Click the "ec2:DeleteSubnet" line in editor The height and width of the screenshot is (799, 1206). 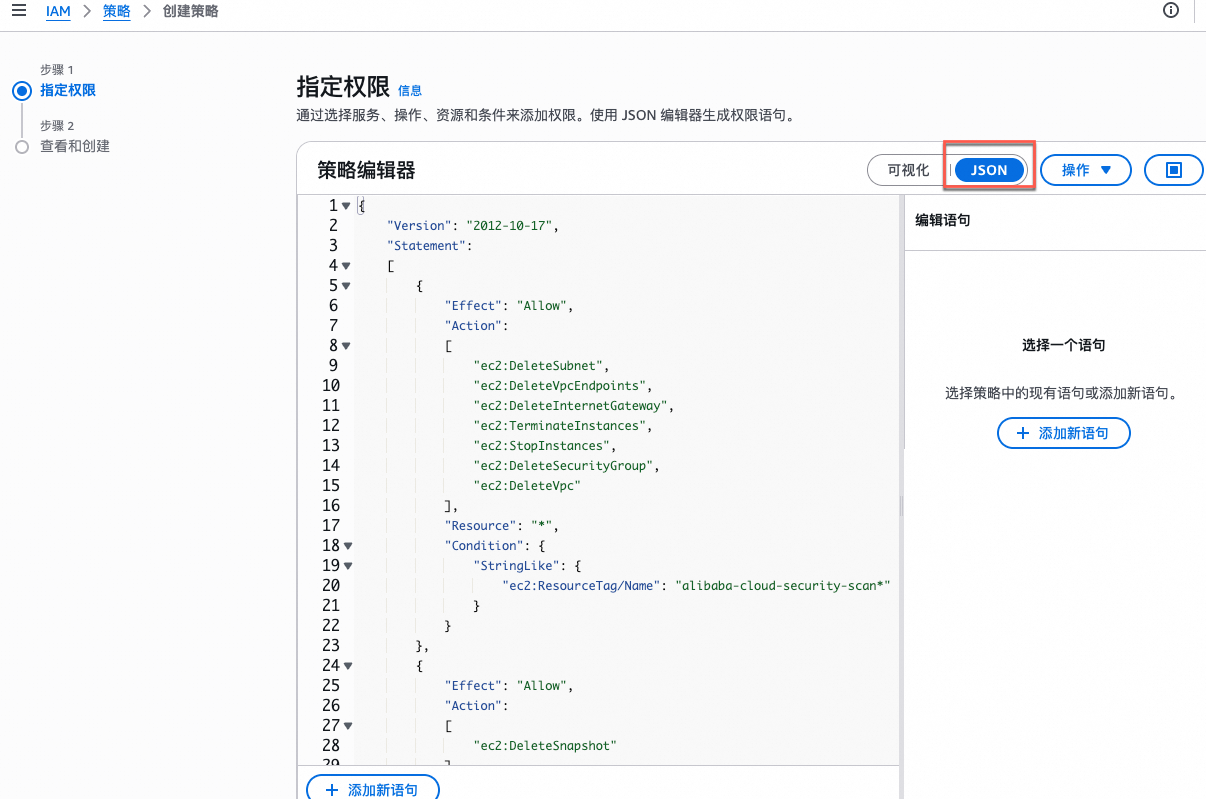click(541, 365)
